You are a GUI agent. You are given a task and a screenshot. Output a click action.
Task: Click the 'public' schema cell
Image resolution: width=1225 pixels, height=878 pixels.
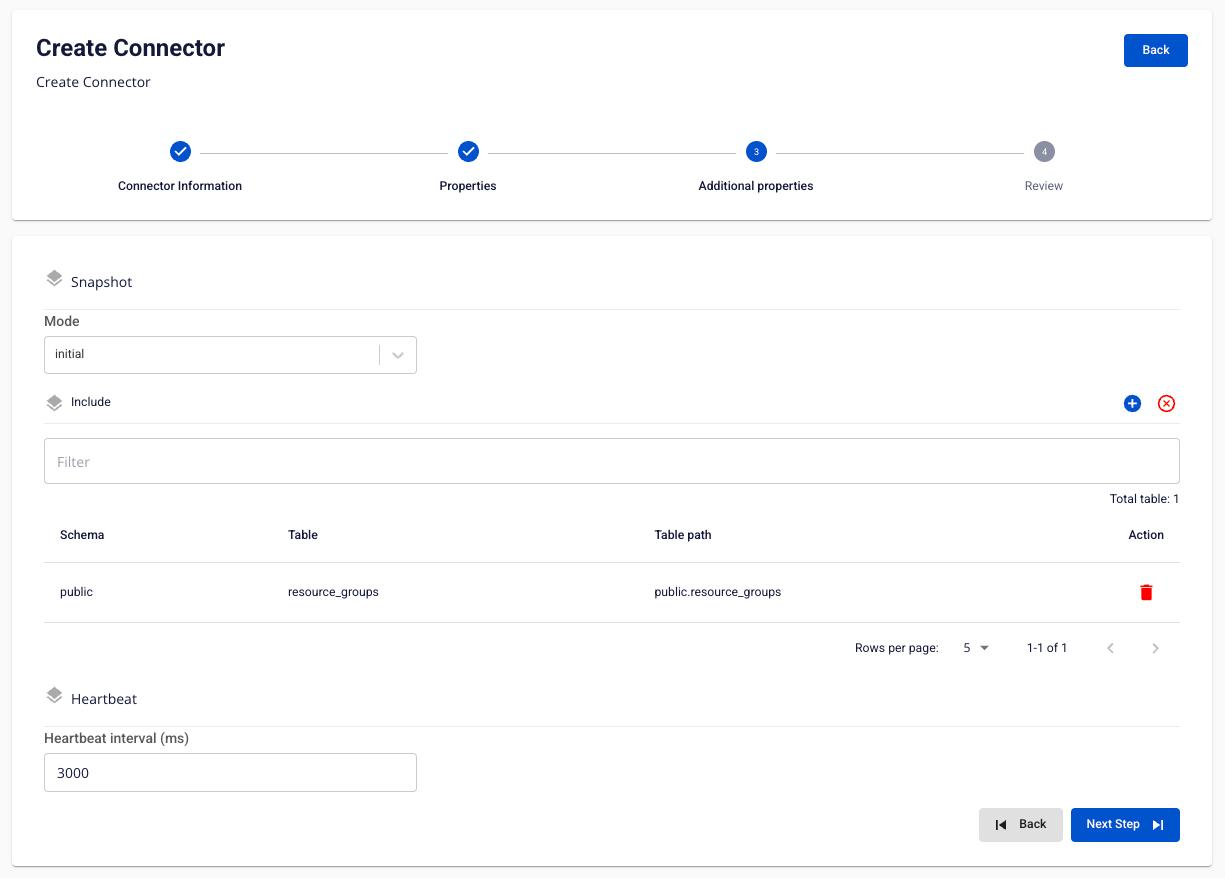click(76, 592)
